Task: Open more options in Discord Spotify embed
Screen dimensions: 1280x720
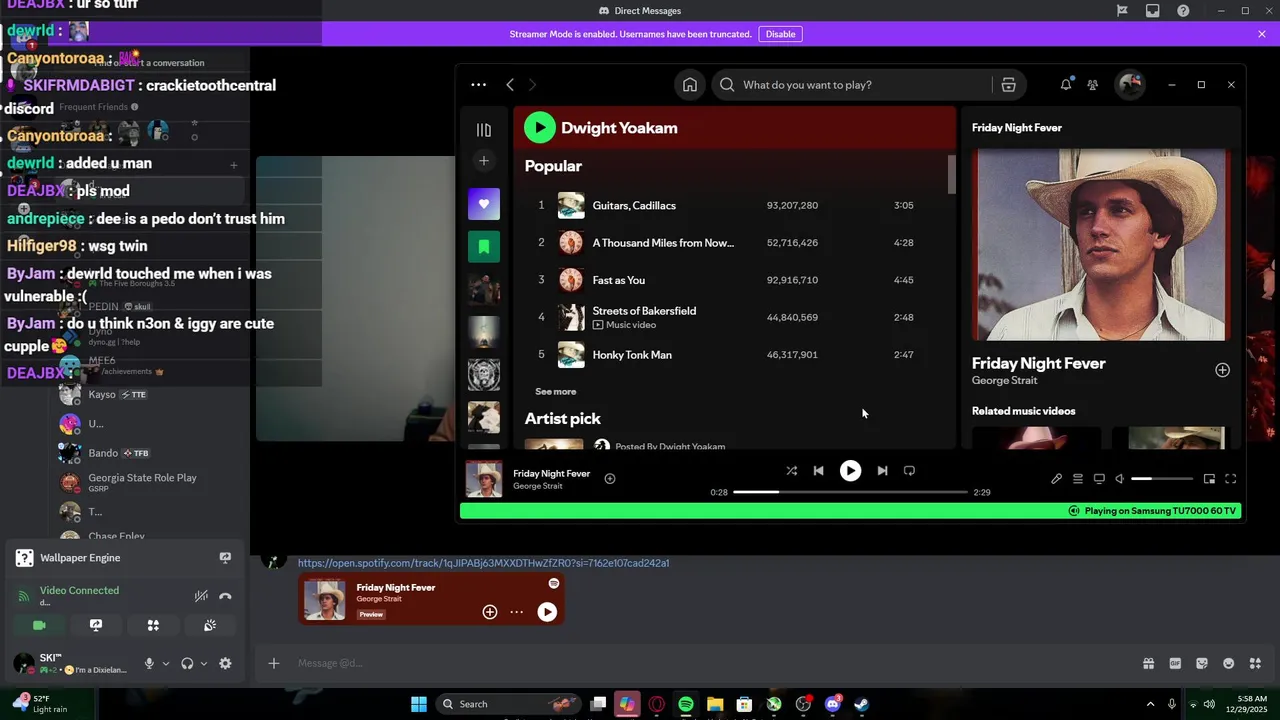Action: click(x=516, y=612)
